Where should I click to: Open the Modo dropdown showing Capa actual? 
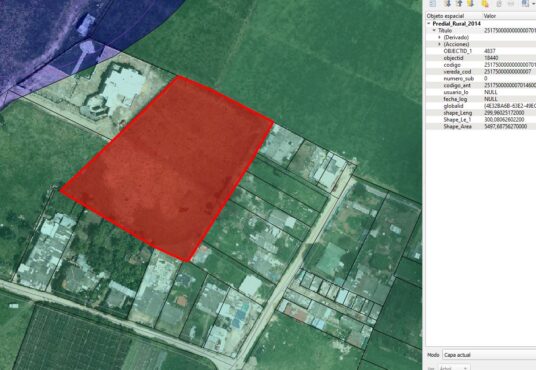tap(489, 355)
